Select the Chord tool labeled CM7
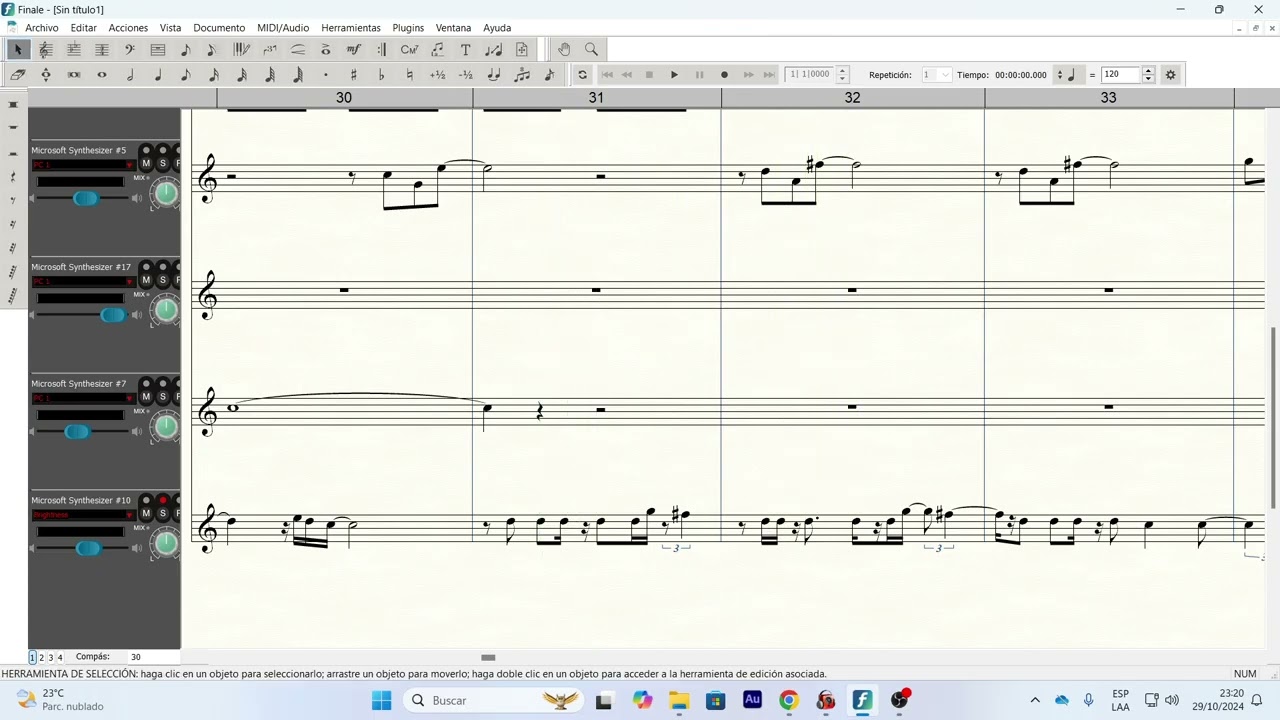The width and height of the screenshot is (1280, 720). coord(410,49)
